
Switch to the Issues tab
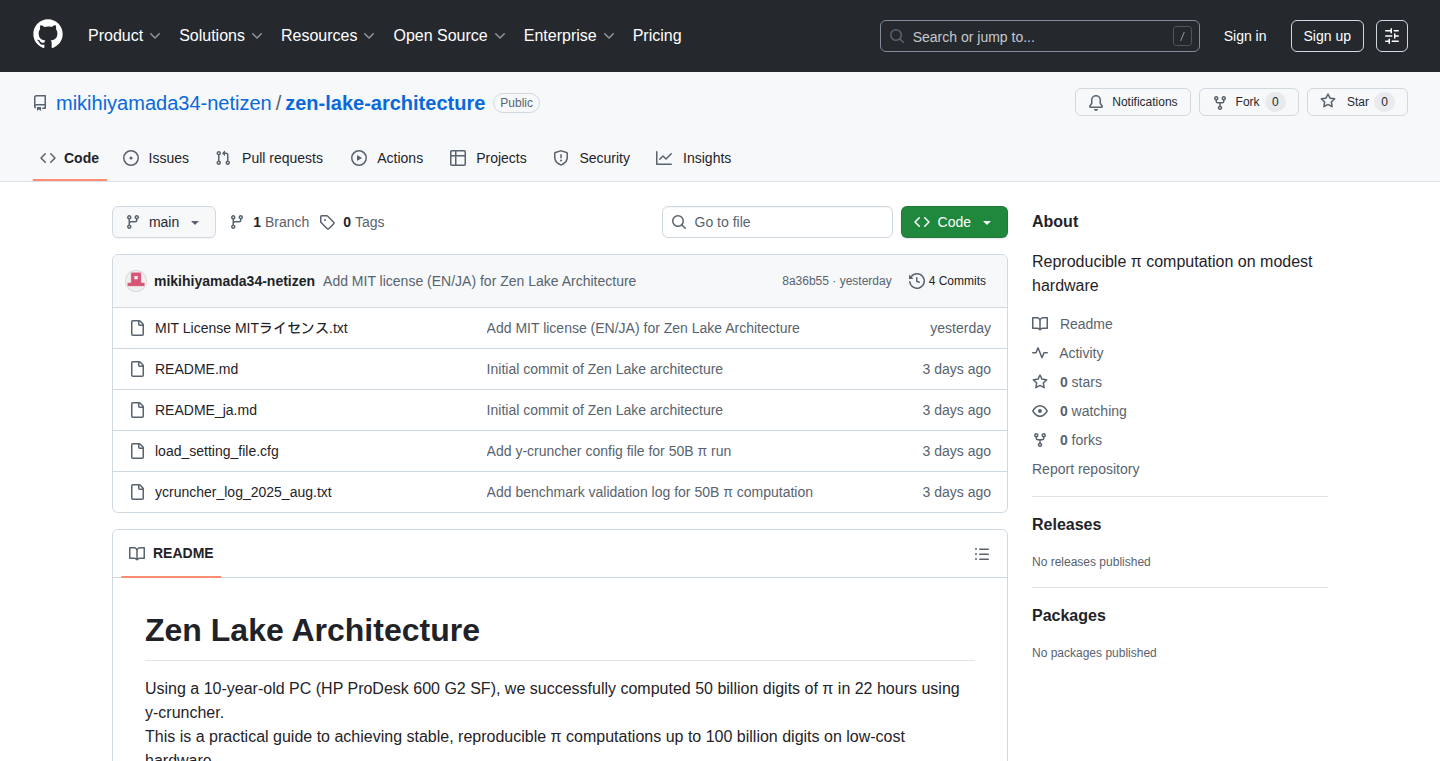156,158
